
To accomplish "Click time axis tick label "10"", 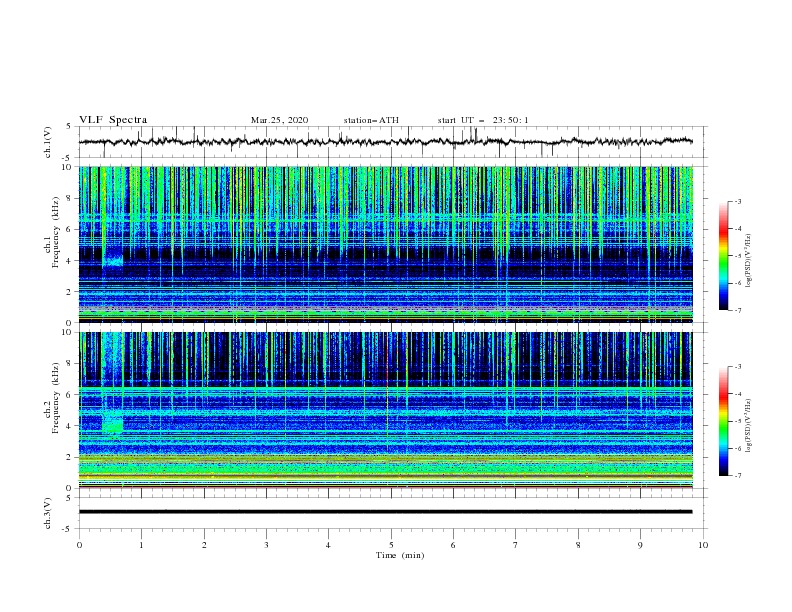I will (703, 545).
